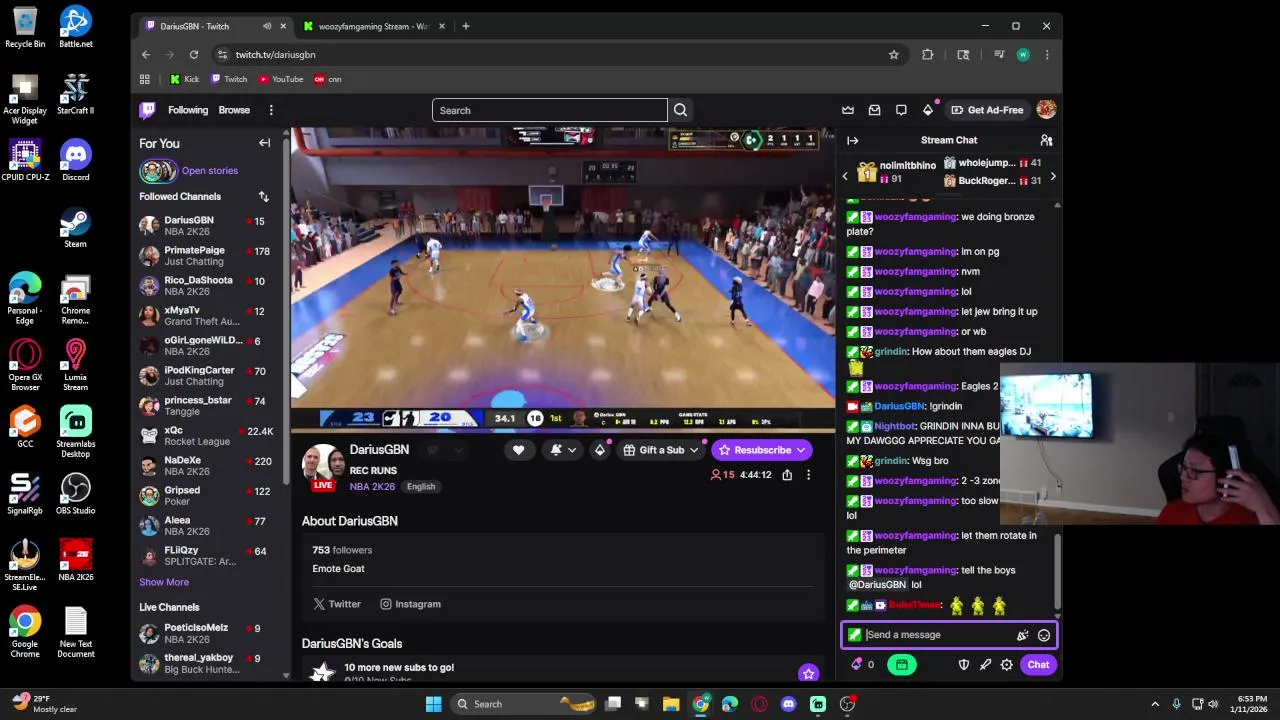Open OBS Studio from the taskbar
Screen dimensions: 1280x720
coord(847,704)
